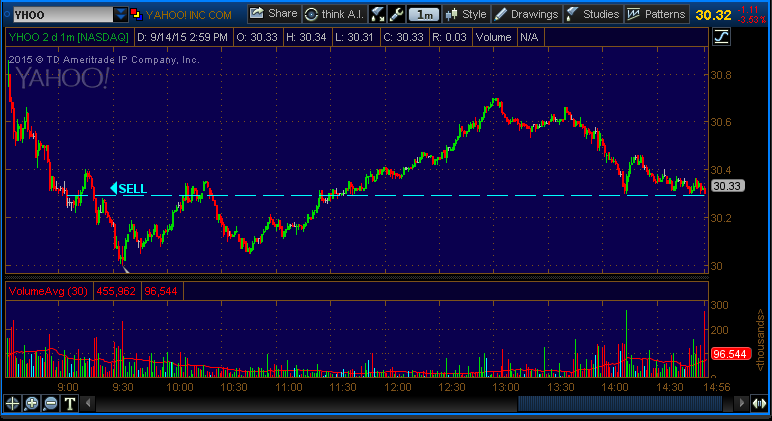
Task: Click the zoom out magnifier icon
Action: (x=51, y=403)
